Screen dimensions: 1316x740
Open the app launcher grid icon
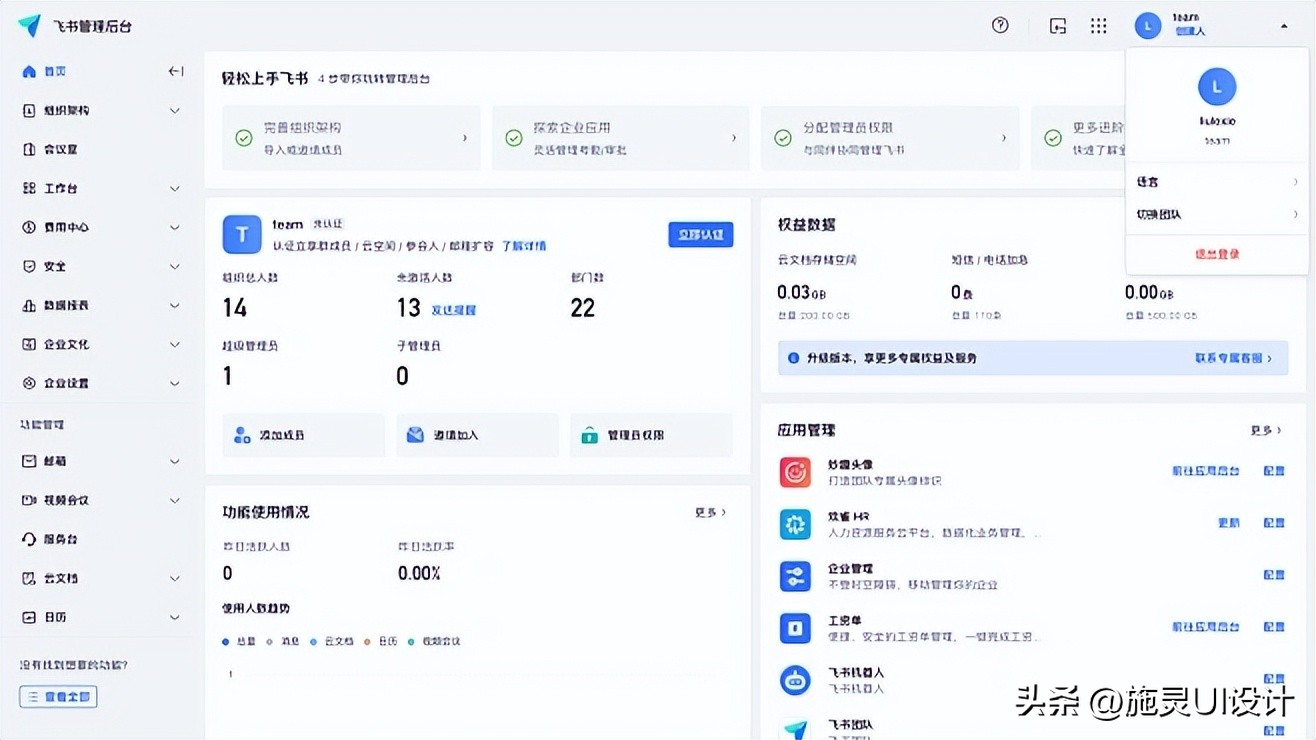tap(1098, 25)
